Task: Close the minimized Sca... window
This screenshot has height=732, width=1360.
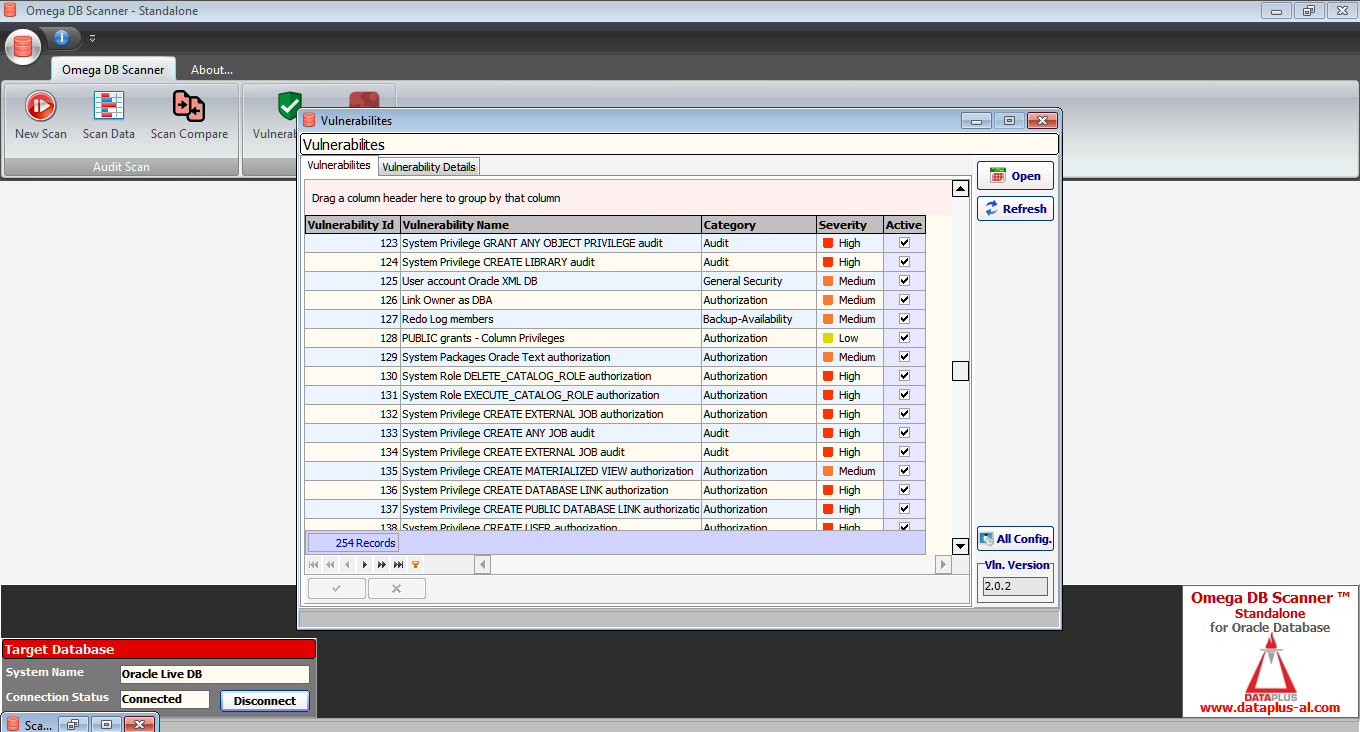Action: pos(140,724)
